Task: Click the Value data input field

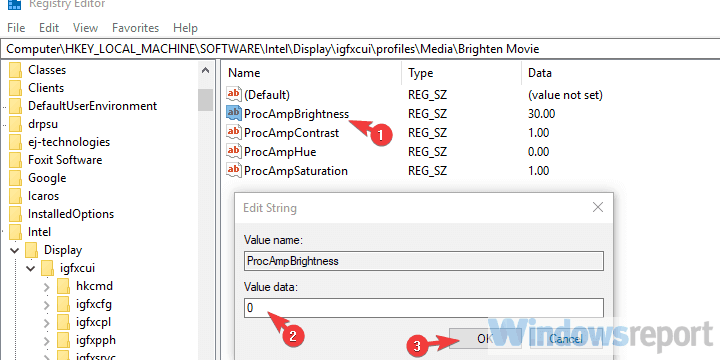Action: pos(423,308)
